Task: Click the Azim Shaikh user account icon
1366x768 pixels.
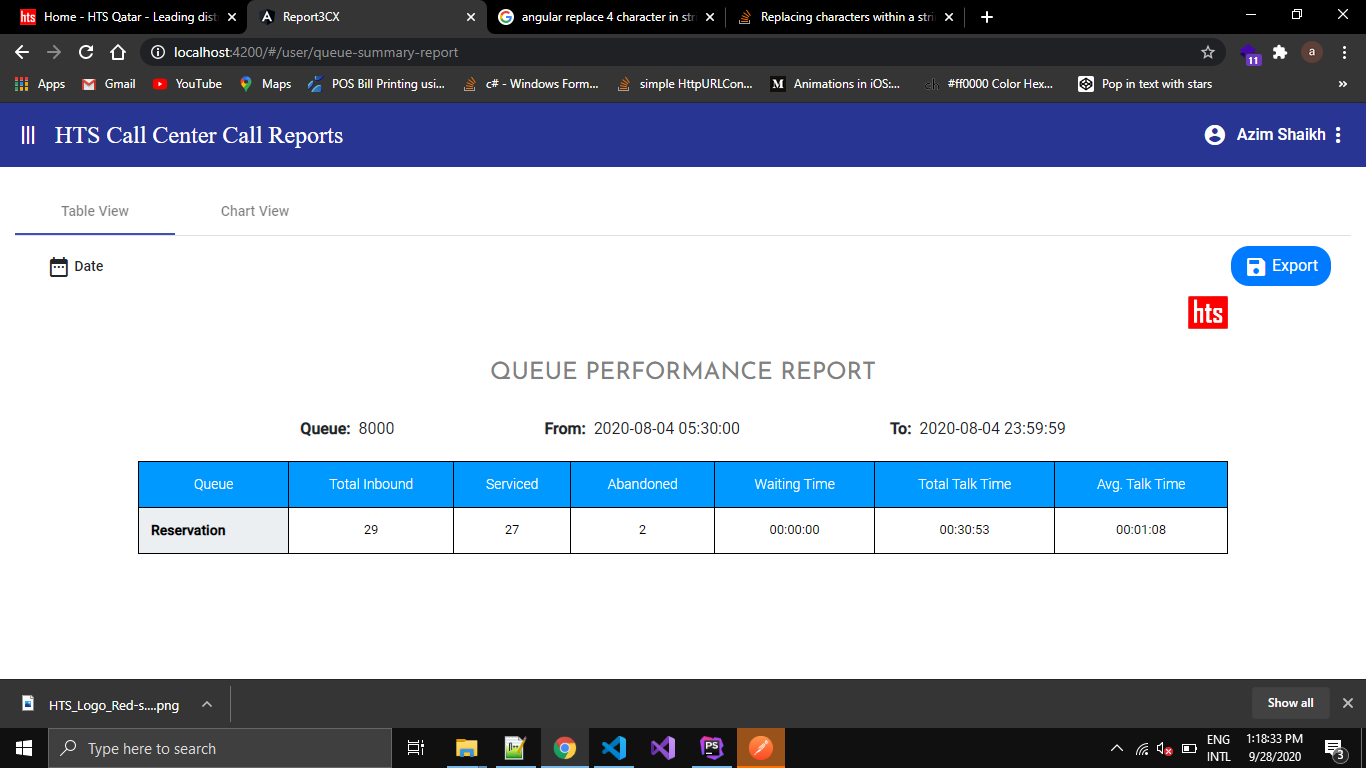Action: [x=1215, y=135]
